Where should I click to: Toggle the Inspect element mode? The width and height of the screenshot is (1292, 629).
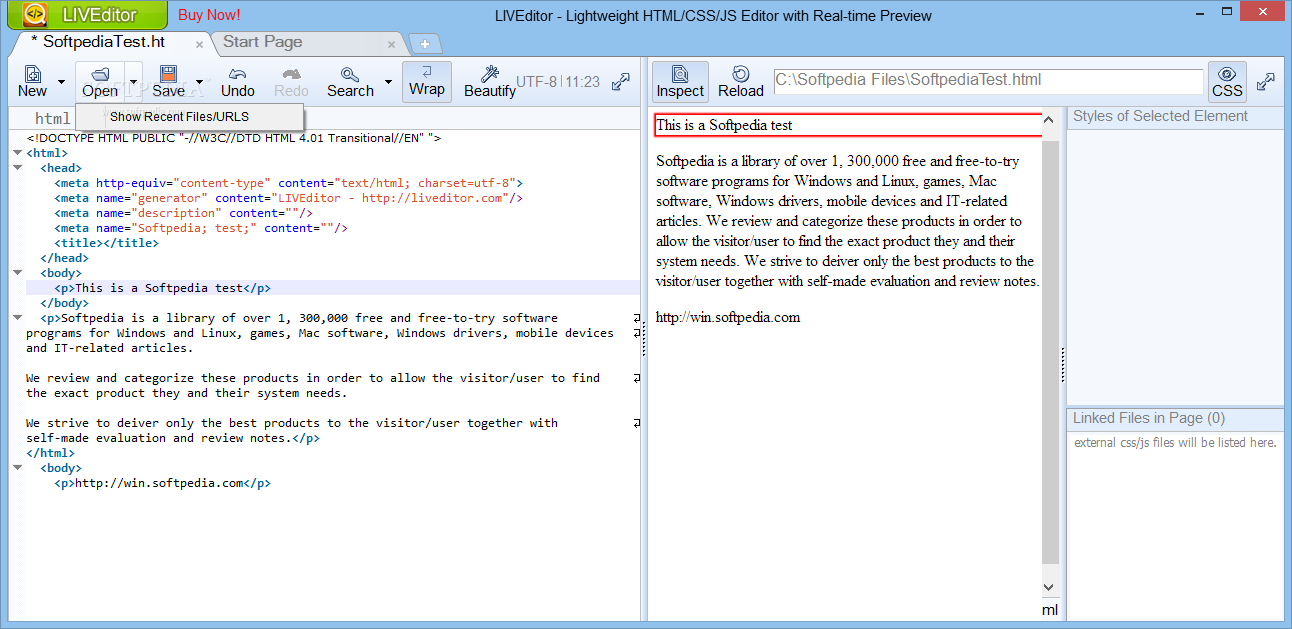[680, 82]
